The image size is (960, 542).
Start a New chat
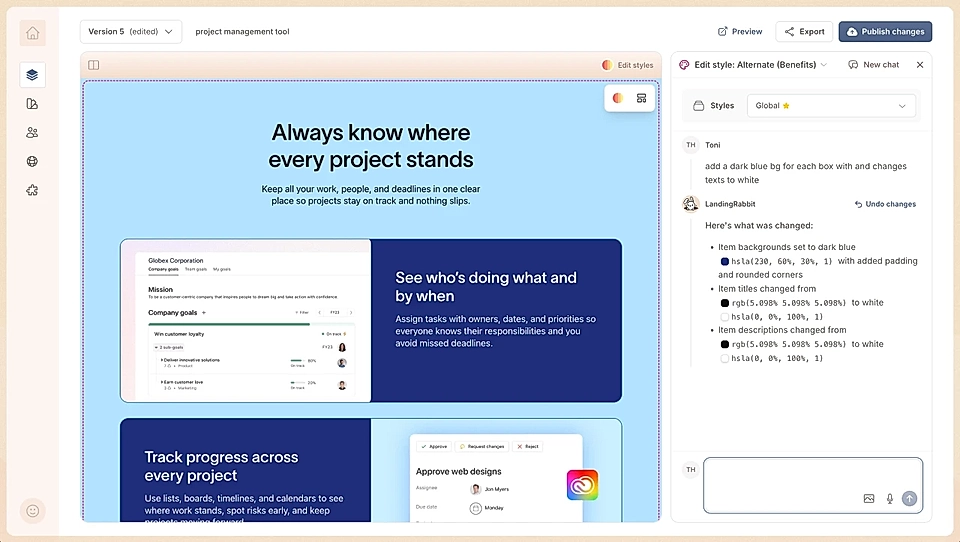pyautogui.click(x=874, y=64)
